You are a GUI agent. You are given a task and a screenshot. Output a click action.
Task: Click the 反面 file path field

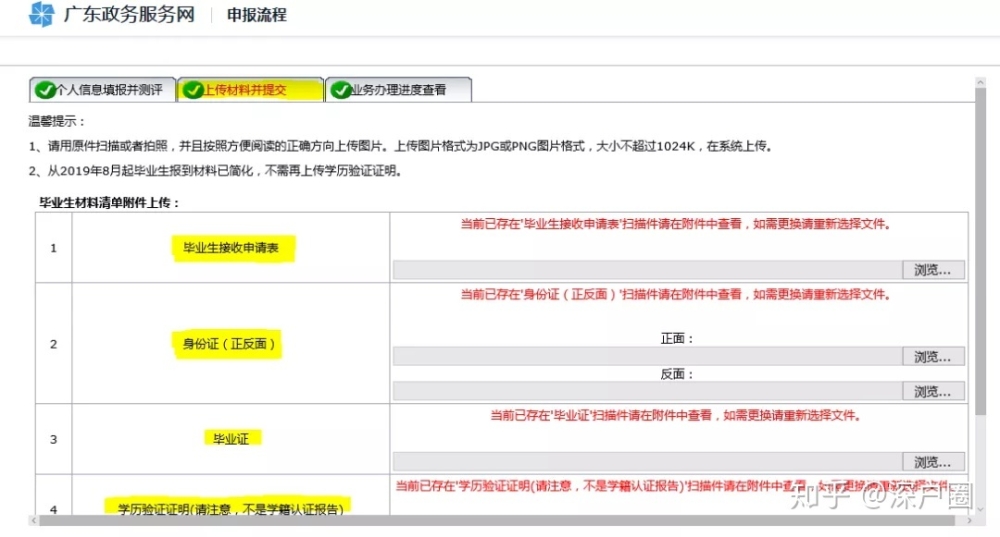647,392
